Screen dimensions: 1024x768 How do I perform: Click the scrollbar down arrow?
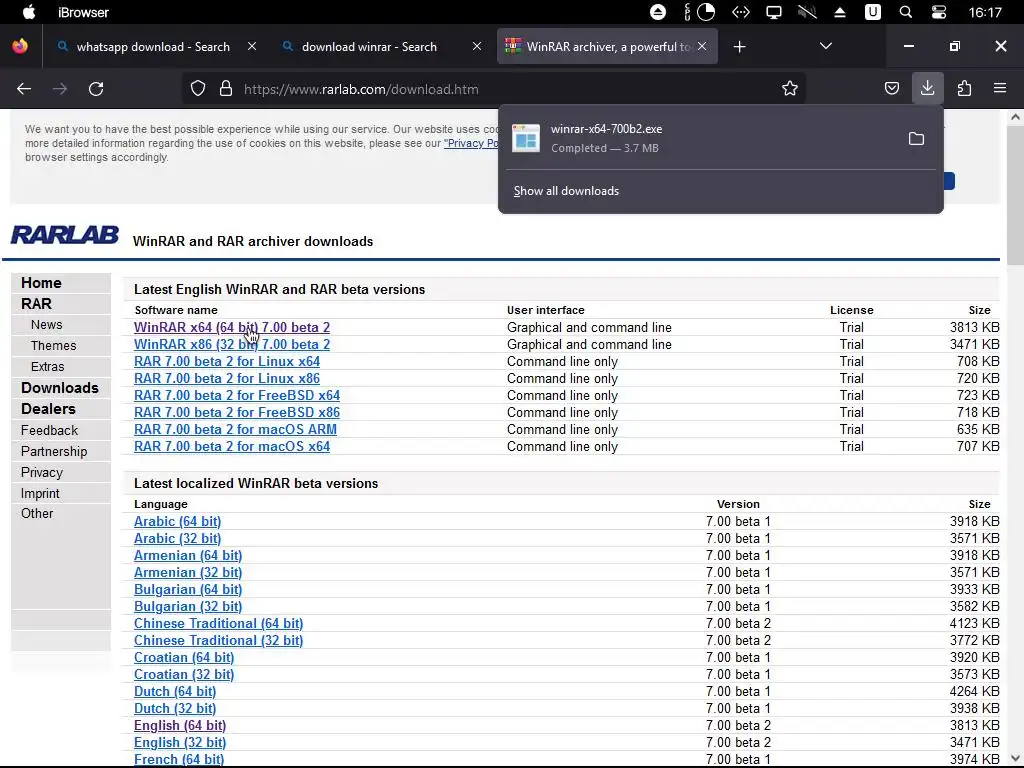coord(1015,758)
